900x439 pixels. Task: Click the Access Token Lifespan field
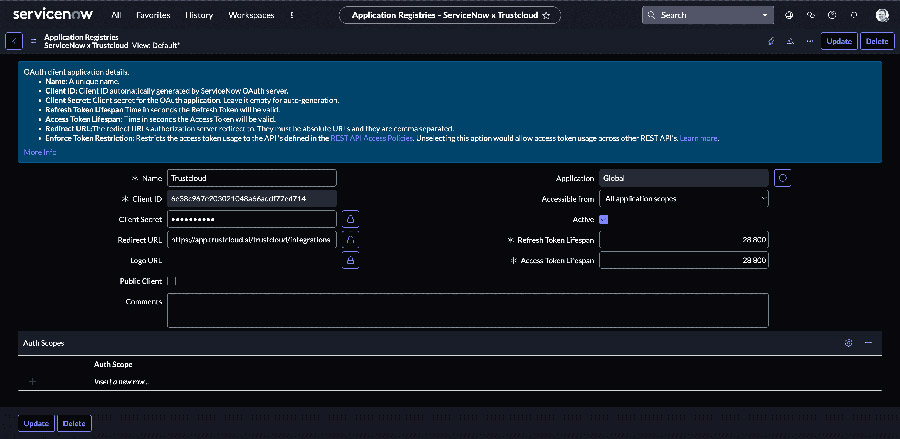point(684,261)
